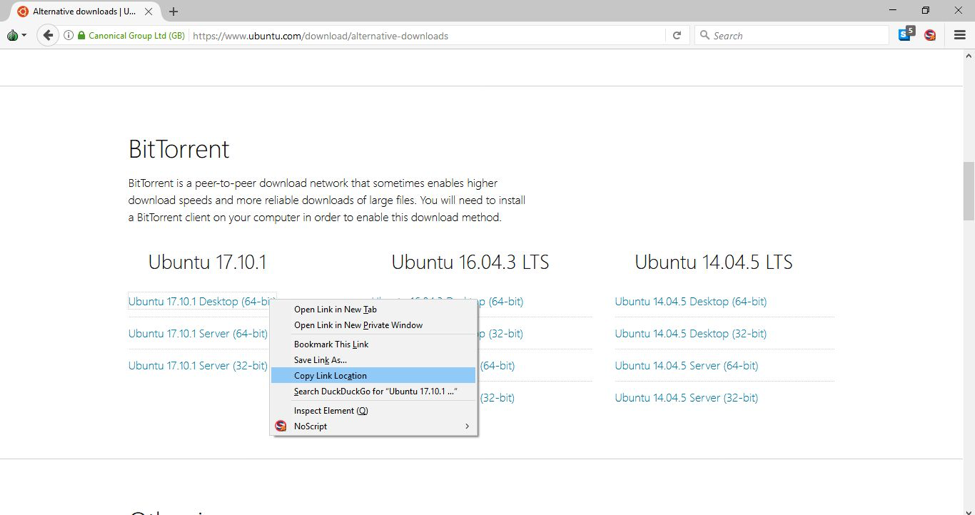Open the blue S extension icon
The height and width of the screenshot is (515, 975).
tap(906, 34)
